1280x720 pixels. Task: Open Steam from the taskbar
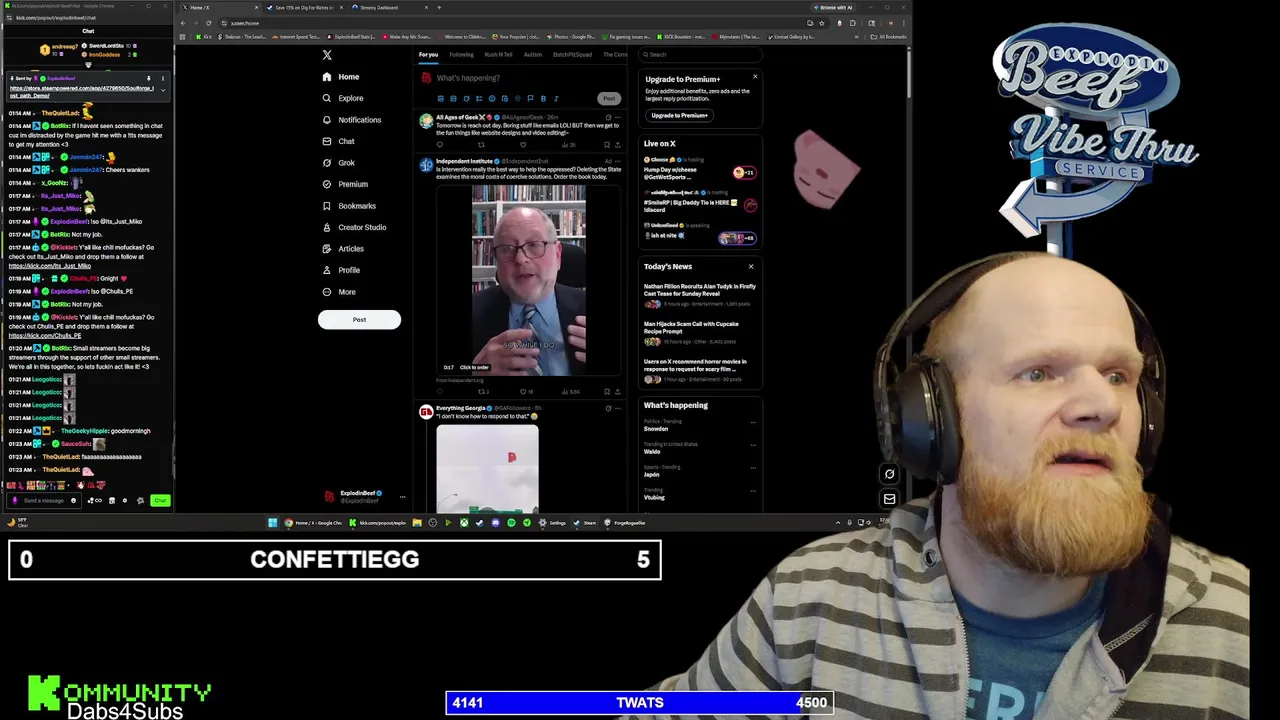coord(586,522)
